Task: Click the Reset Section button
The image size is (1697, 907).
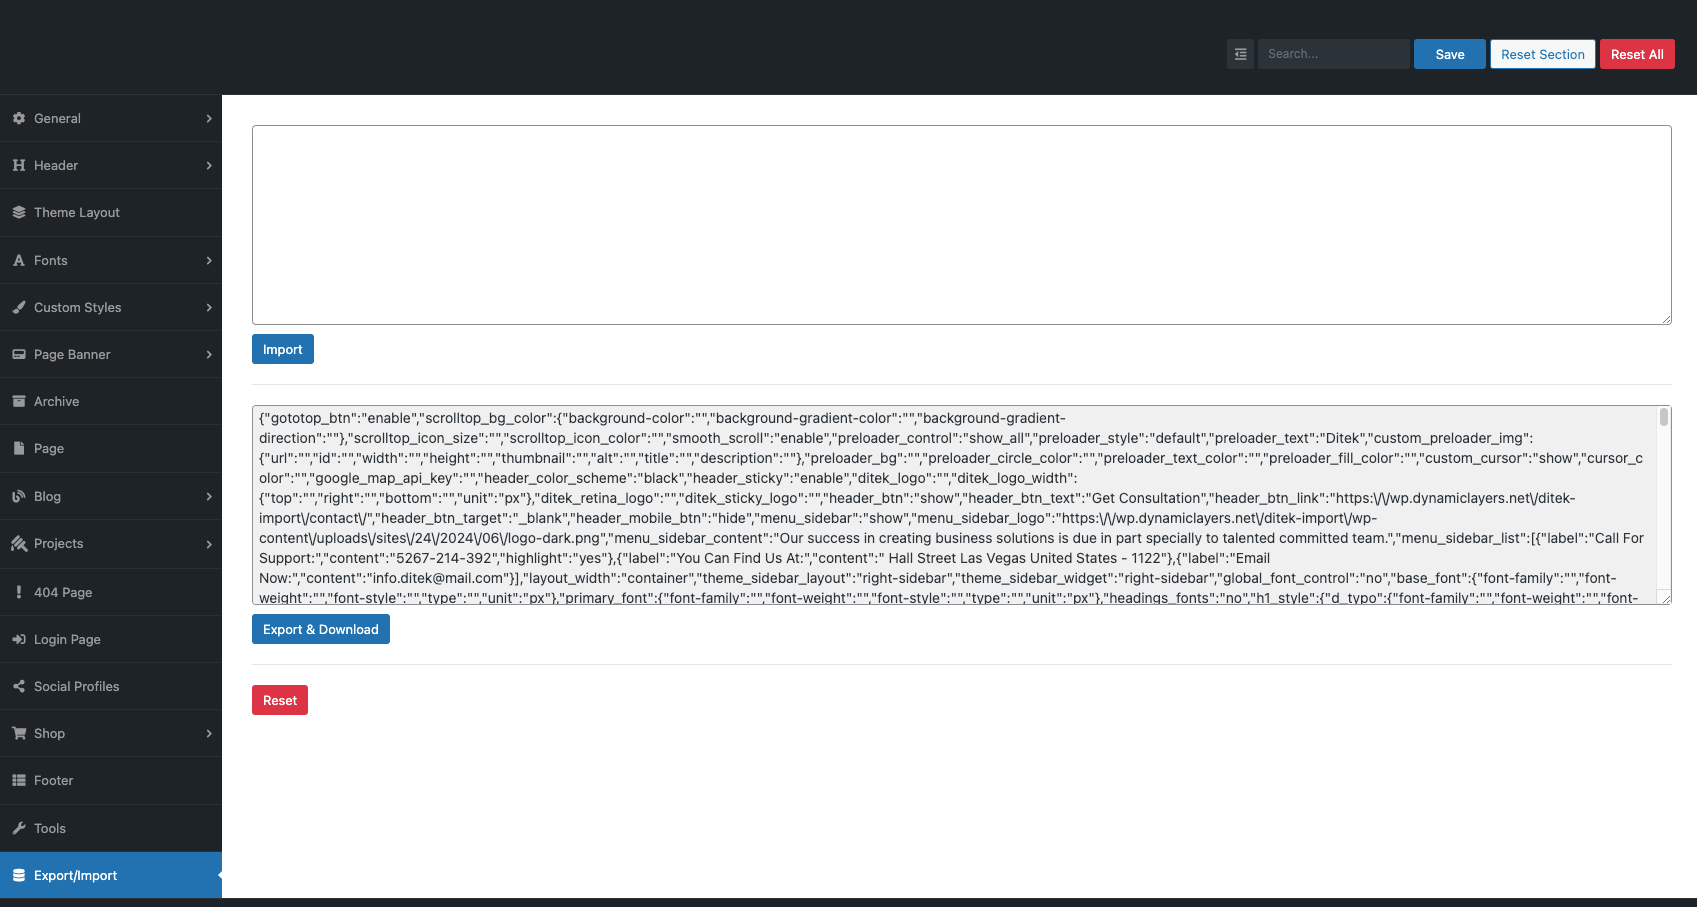Action: [x=1543, y=54]
